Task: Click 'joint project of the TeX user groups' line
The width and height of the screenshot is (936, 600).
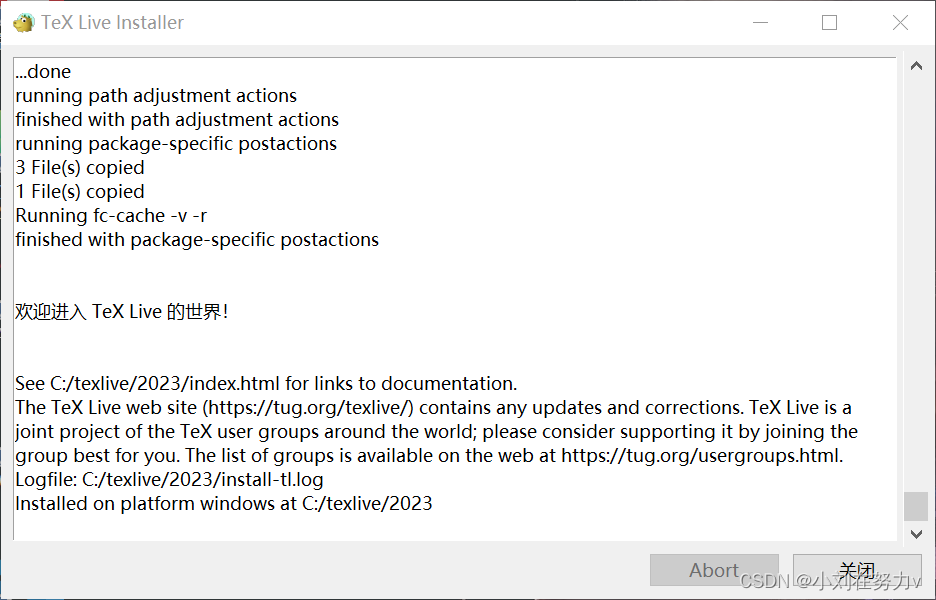Action: click(x=436, y=432)
